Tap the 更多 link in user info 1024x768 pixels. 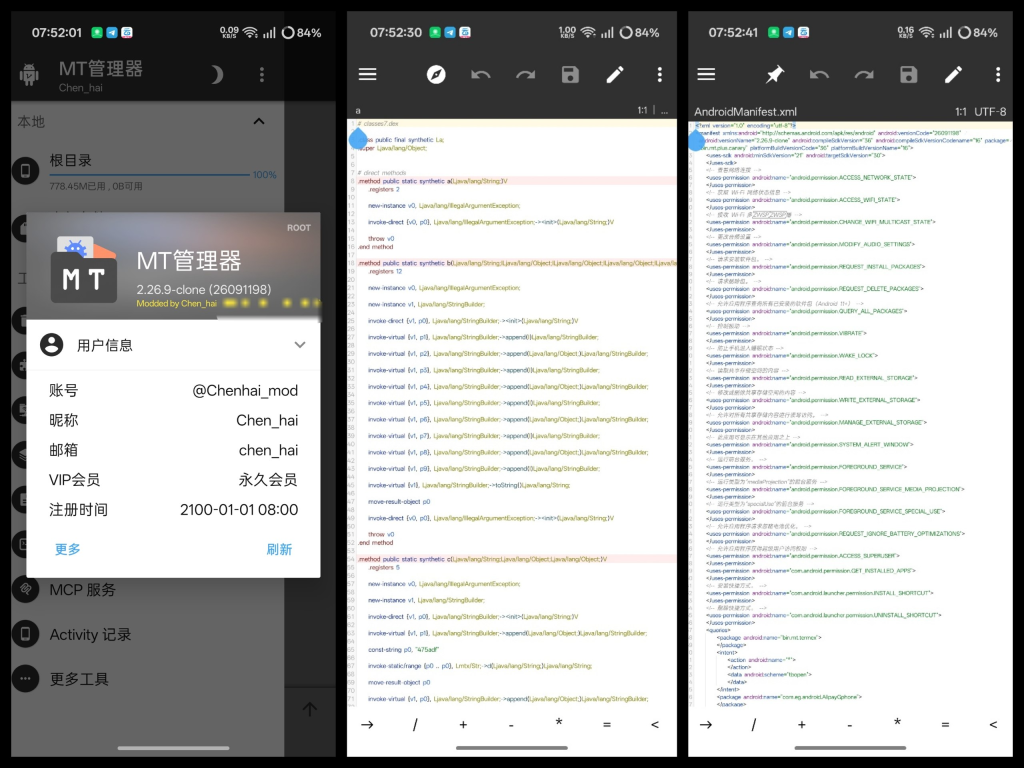tap(68, 549)
